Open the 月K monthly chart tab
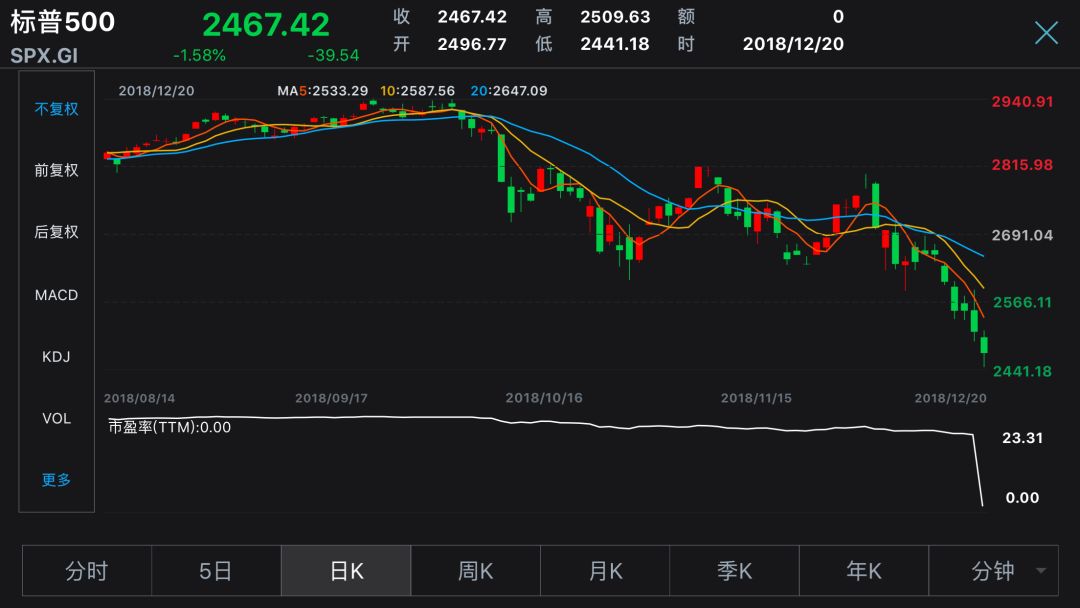Image resolution: width=1080 pixels, height=608 pixels. pyautogui.click(x=605, y=570)
